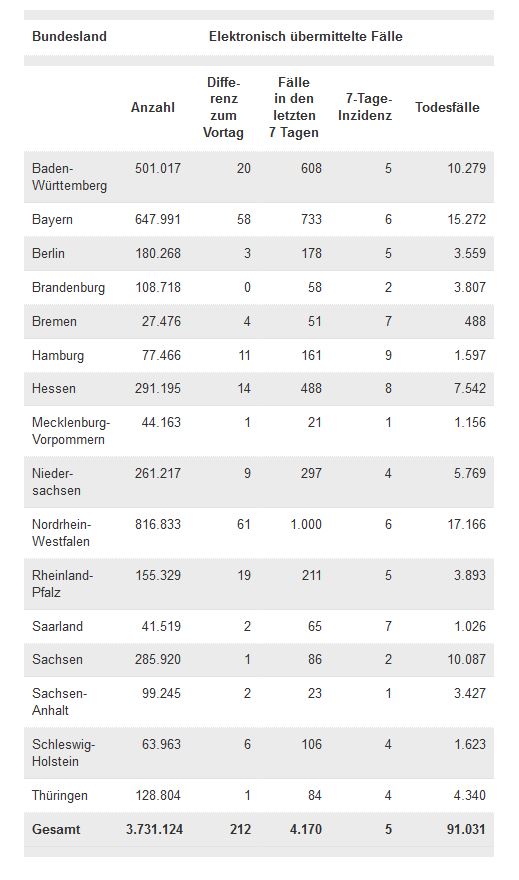This screenshot has width=519, height=880.
Task: Select the Hamburg row label
Action: (x=58, y=356)
